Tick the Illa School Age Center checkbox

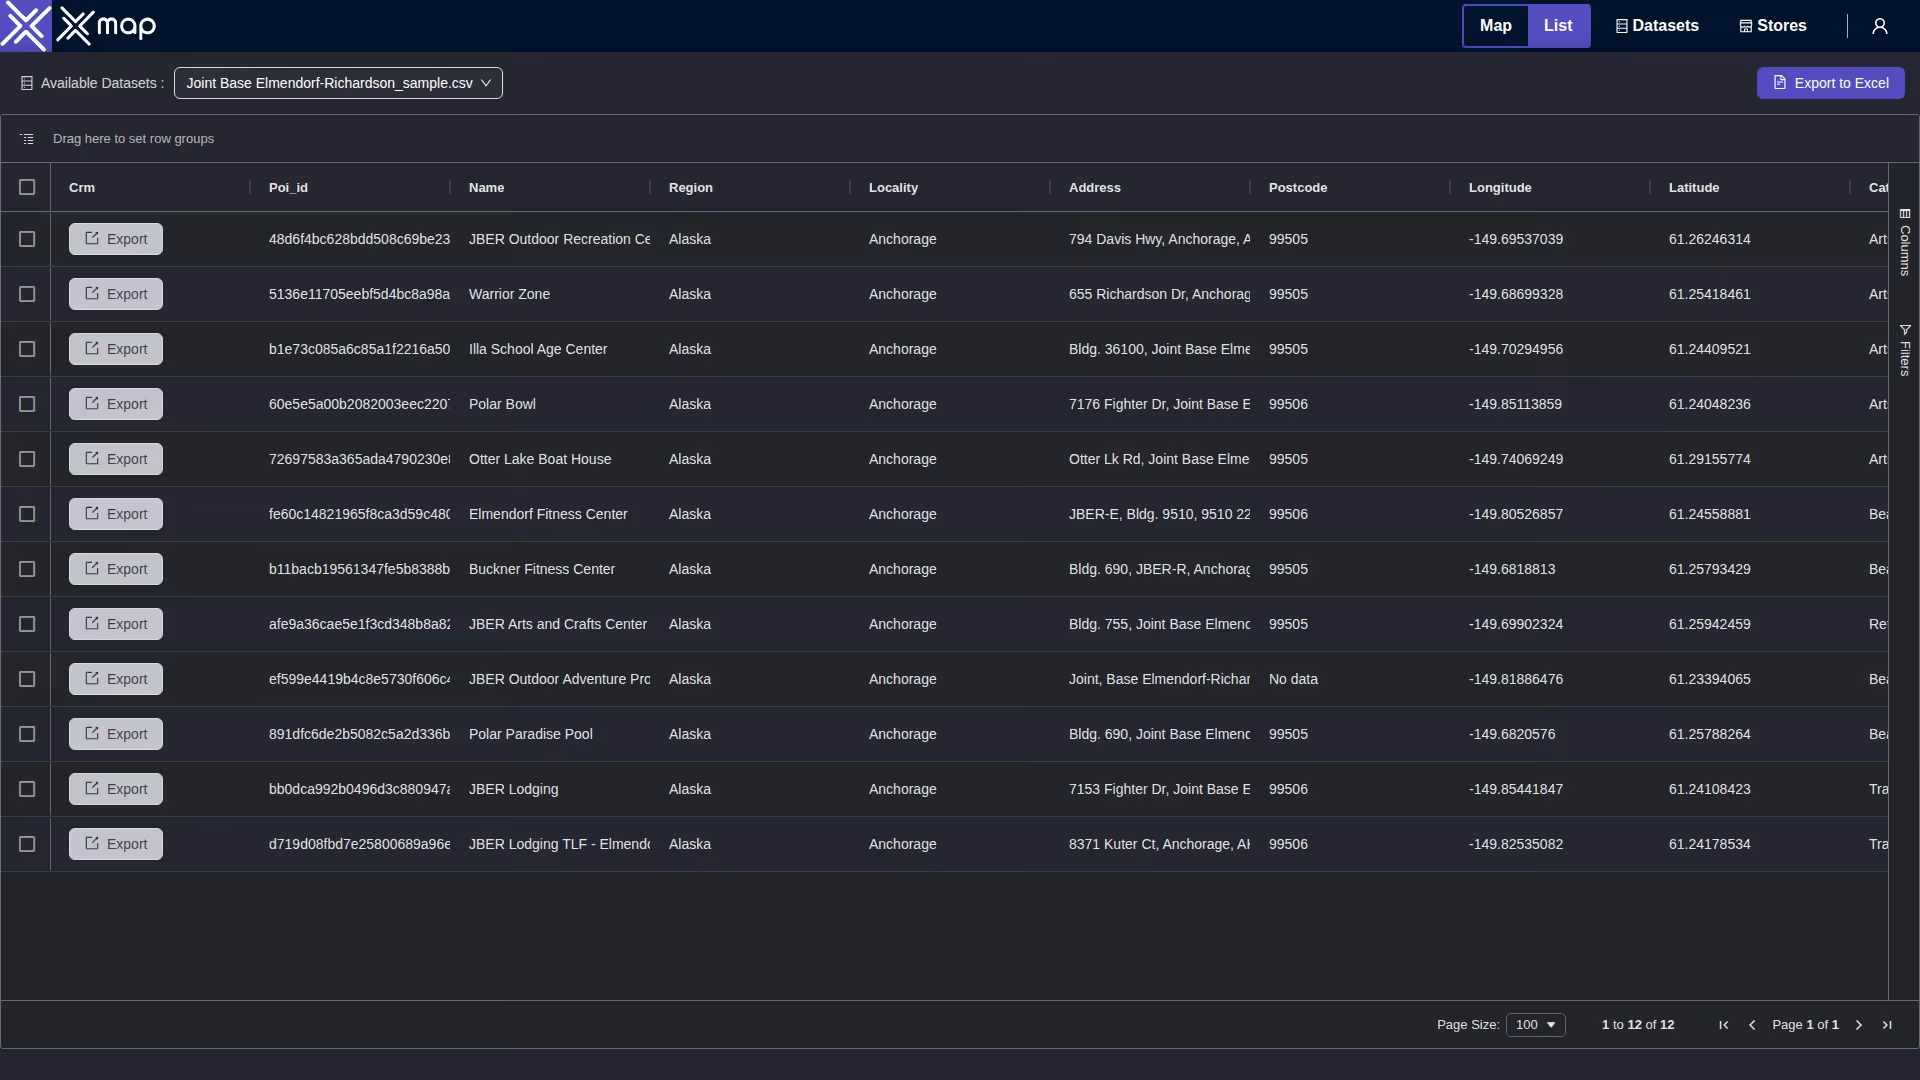[x=27, y=349]
